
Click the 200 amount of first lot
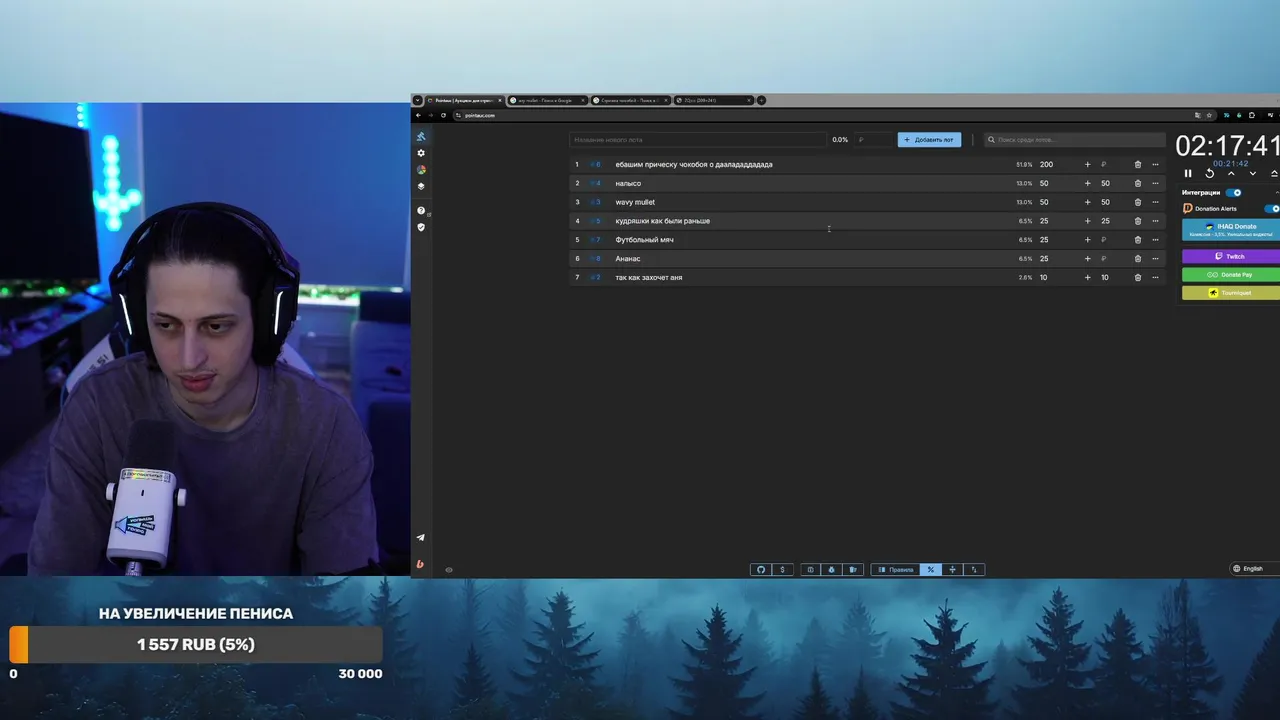pos(1046,164)
